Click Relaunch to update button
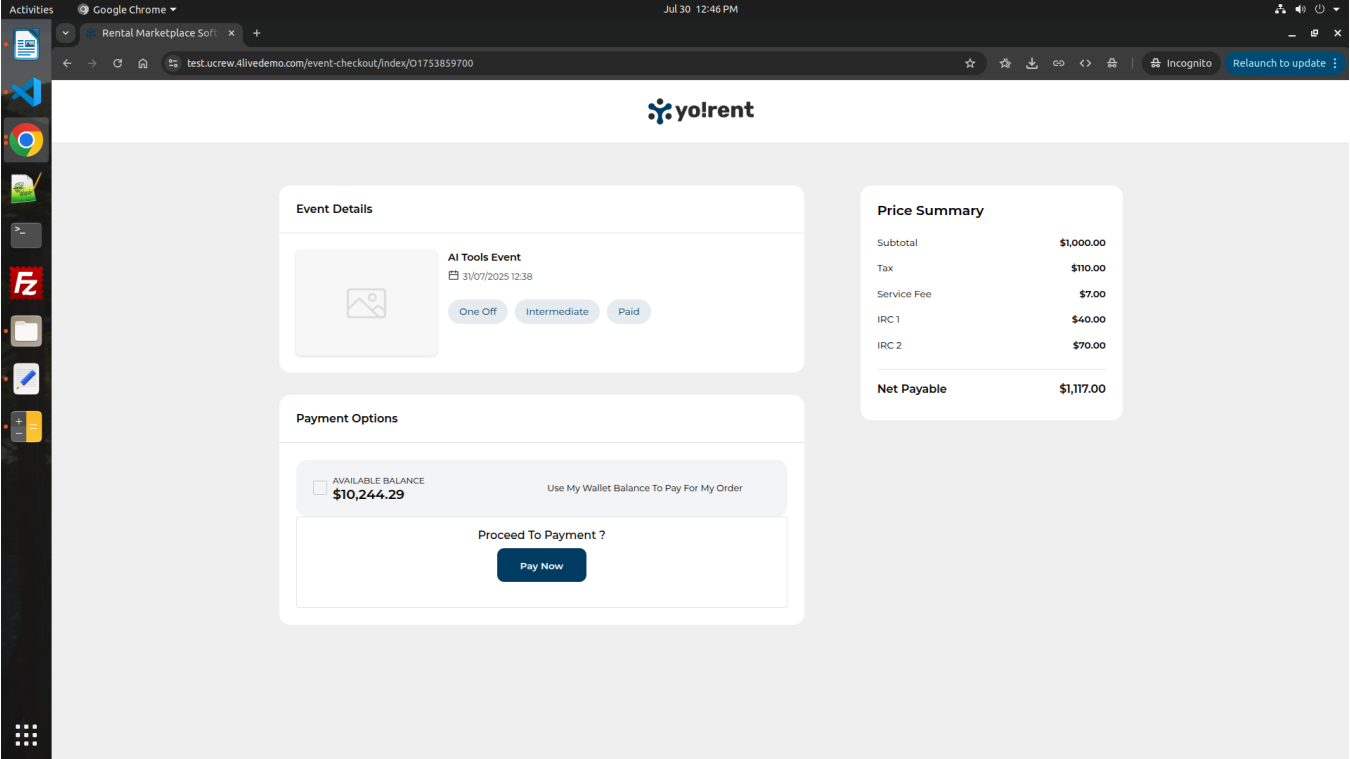Viewport: 1350px width, 759px height. click(1278, 63)
